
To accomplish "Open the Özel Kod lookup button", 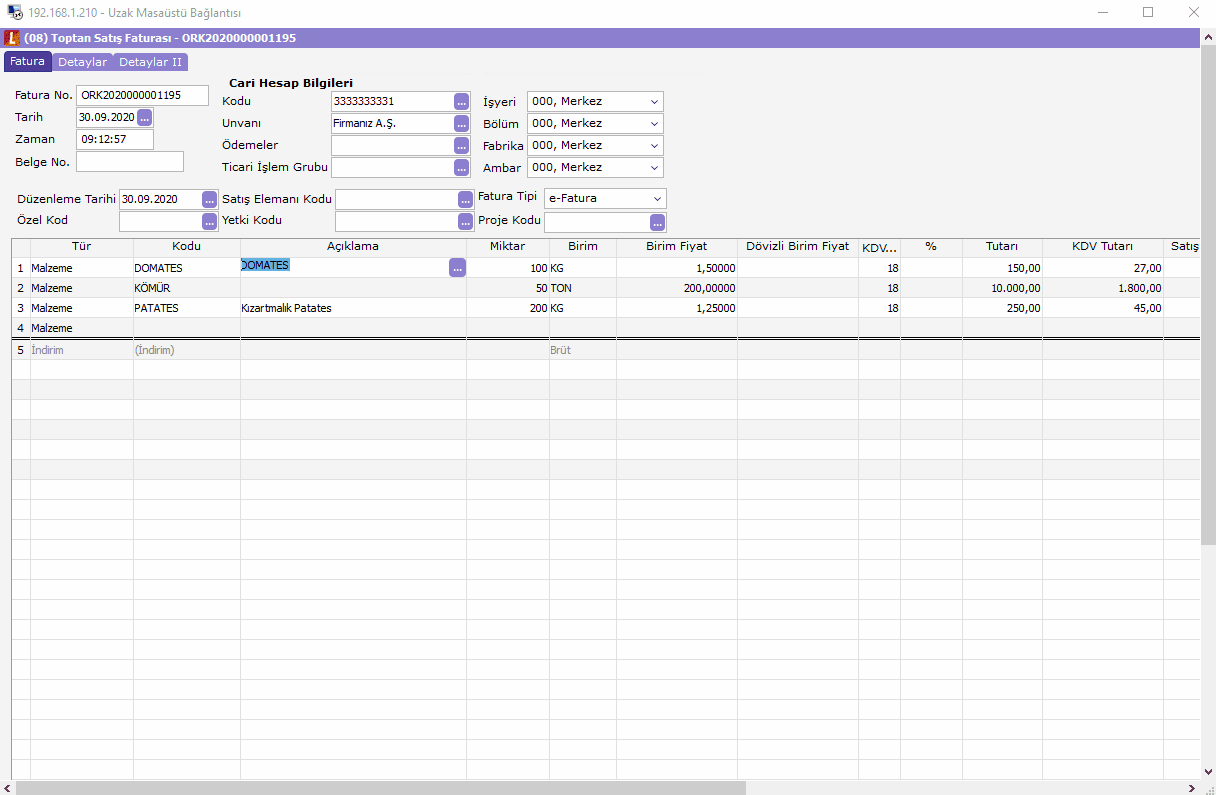I will tap(209, 221).
